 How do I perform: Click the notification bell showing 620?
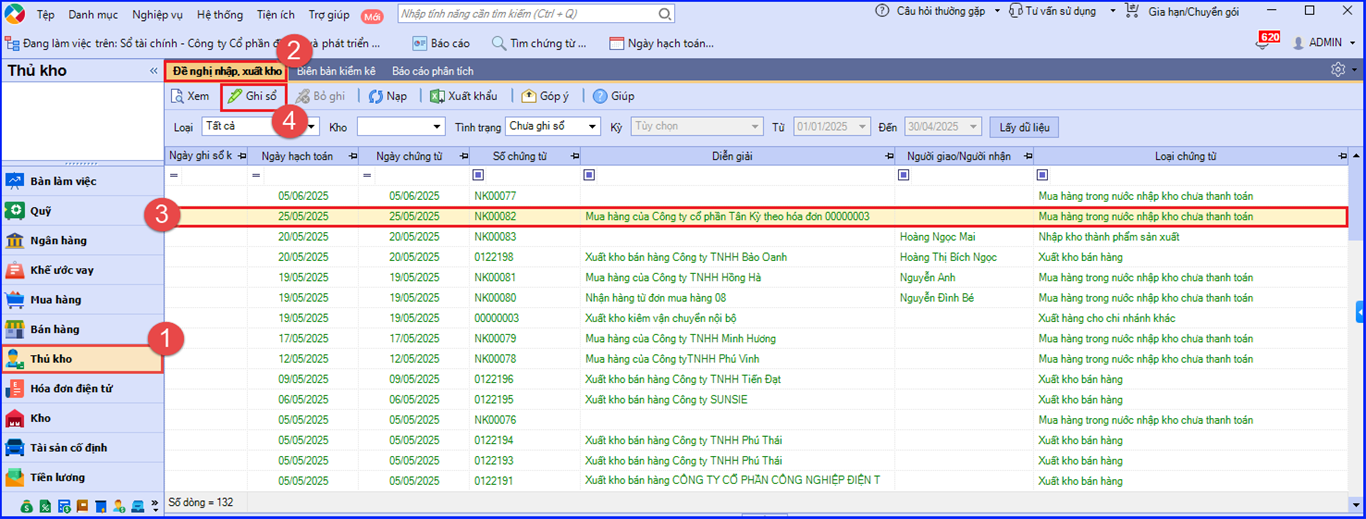pos(1263,42)
